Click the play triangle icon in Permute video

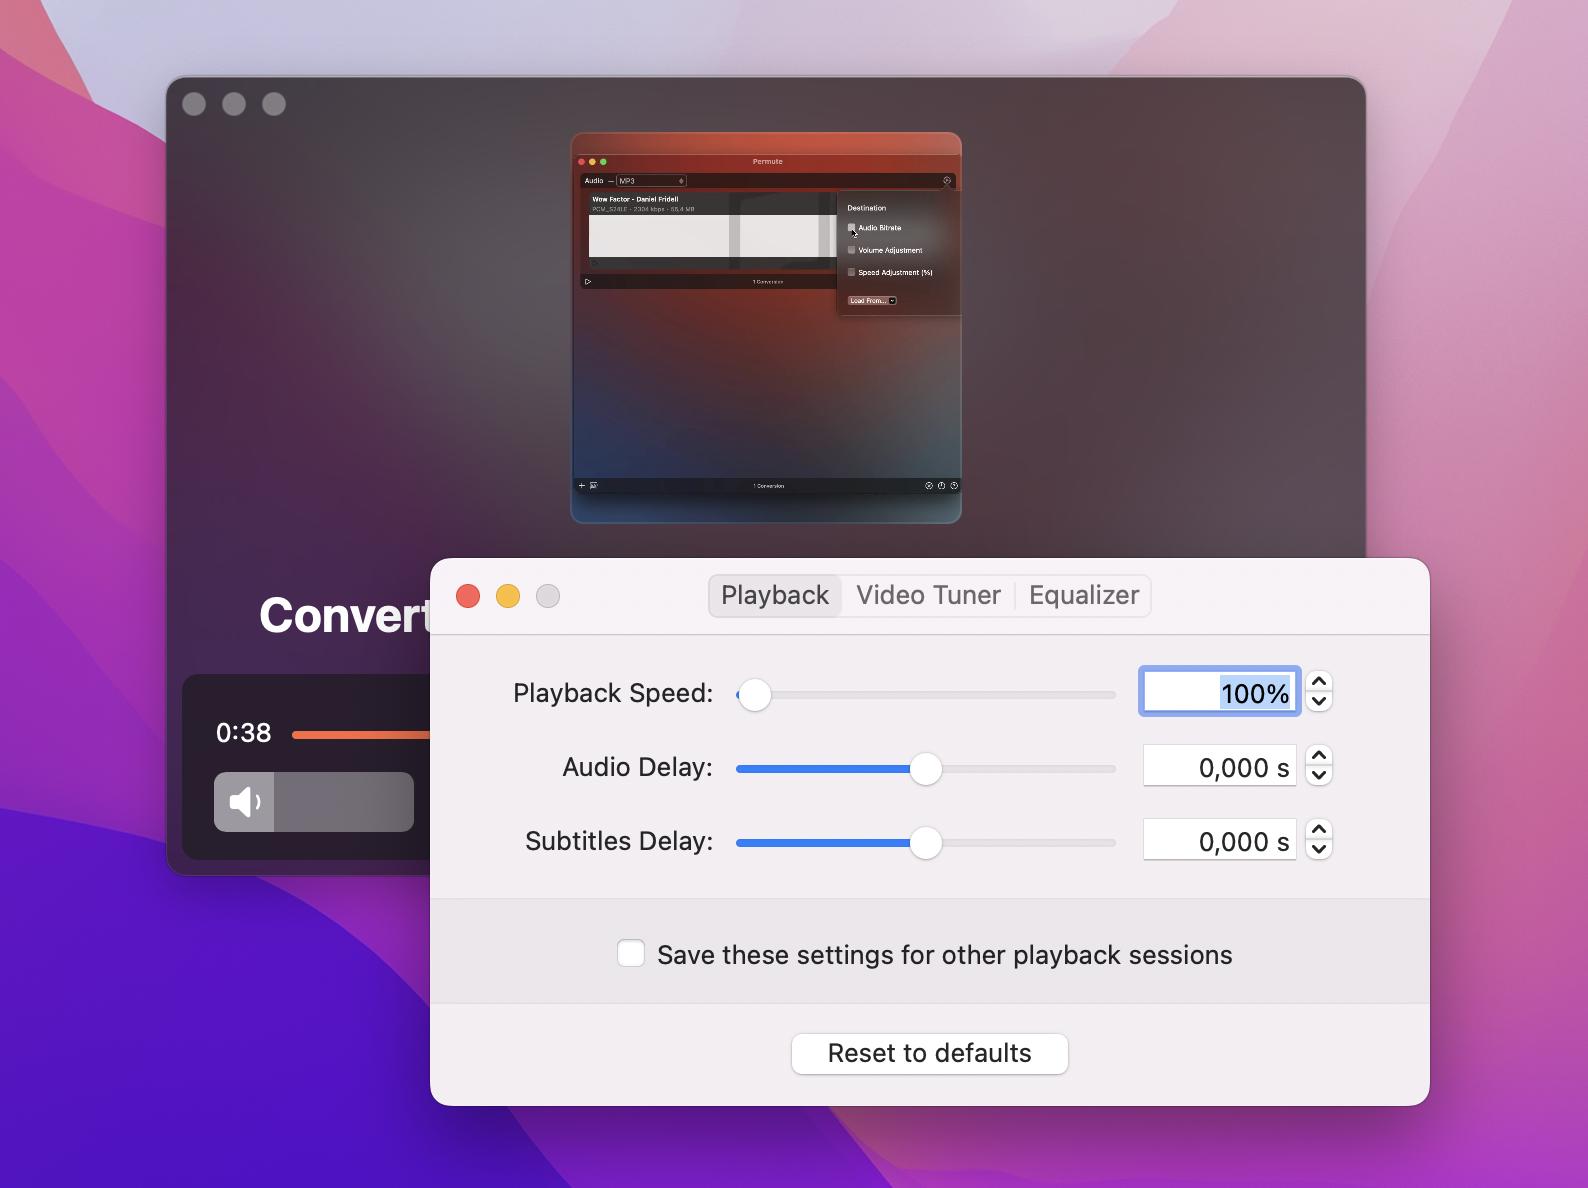tap(588, 282)
